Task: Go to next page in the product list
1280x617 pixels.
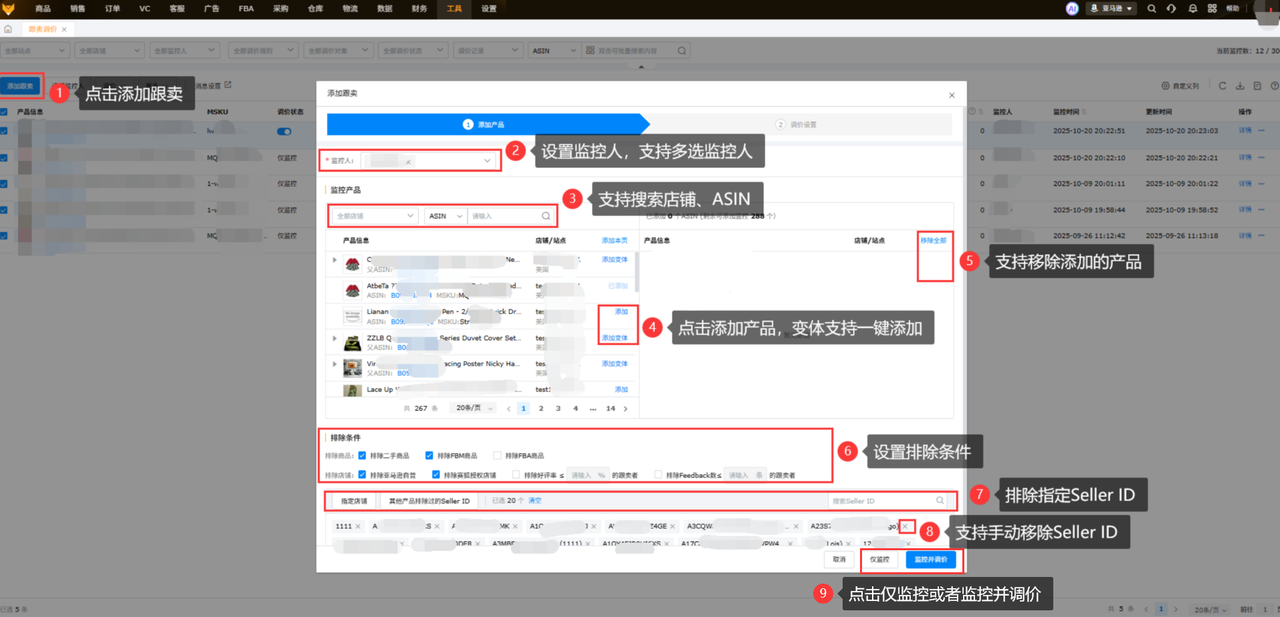Action: [626, 408]
